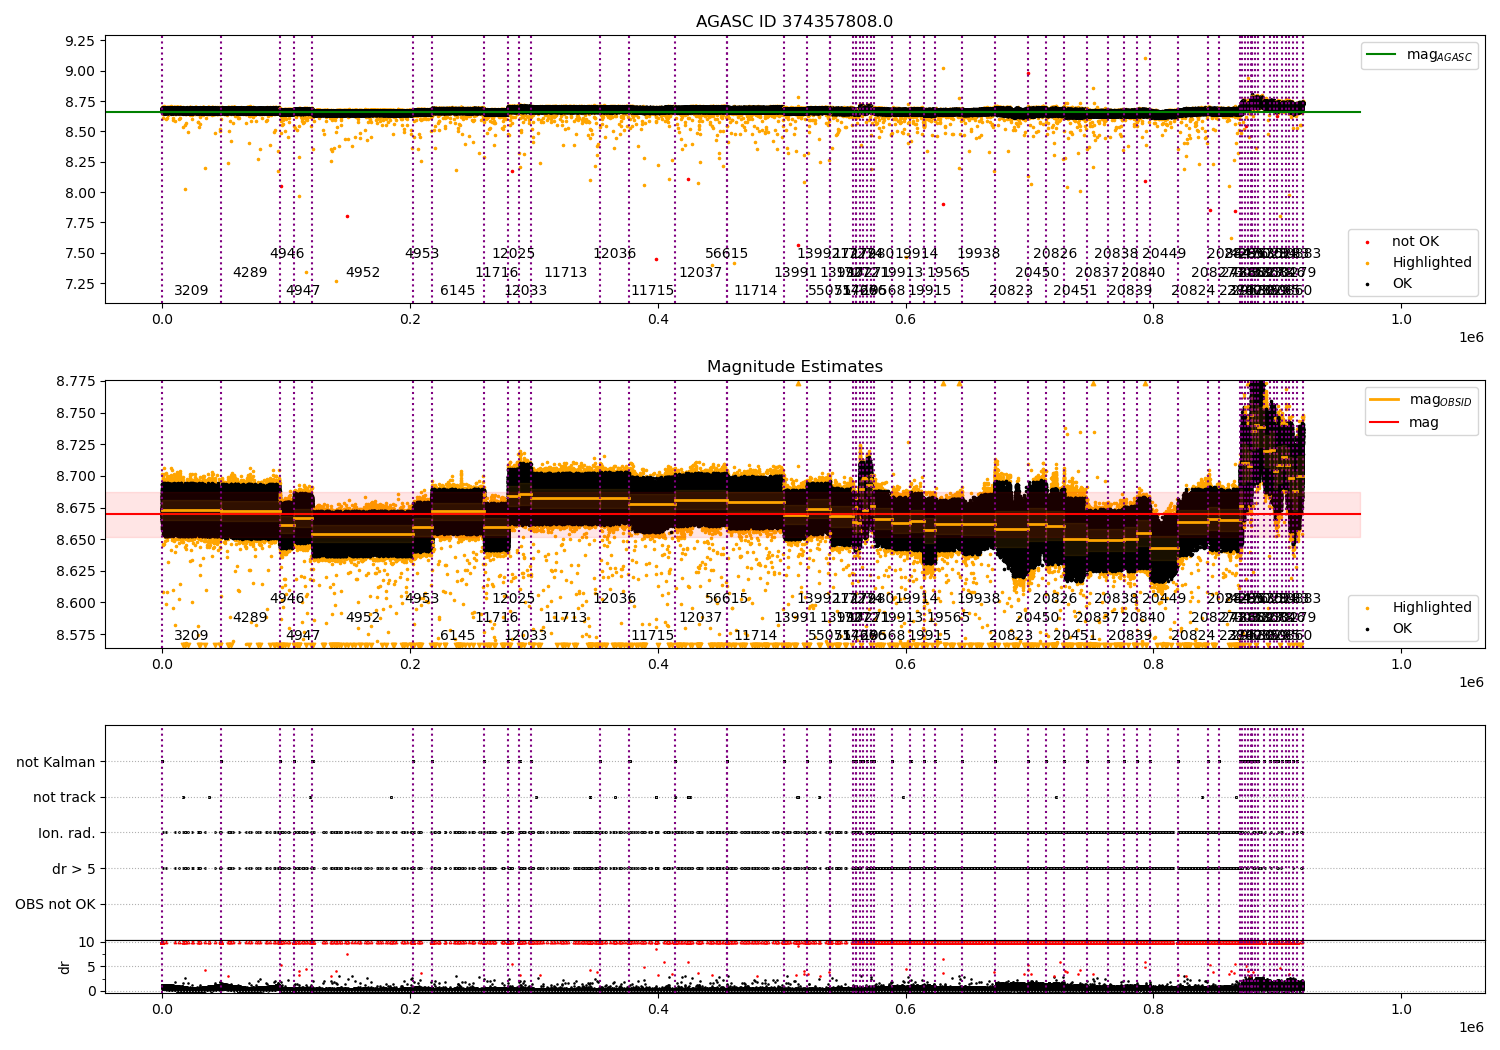Click obsid label 3209 in top plot

[x=191, y=291]
